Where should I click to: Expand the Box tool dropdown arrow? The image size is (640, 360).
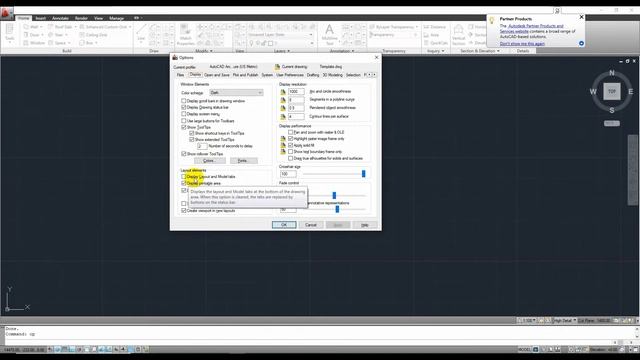pos(96,43)
